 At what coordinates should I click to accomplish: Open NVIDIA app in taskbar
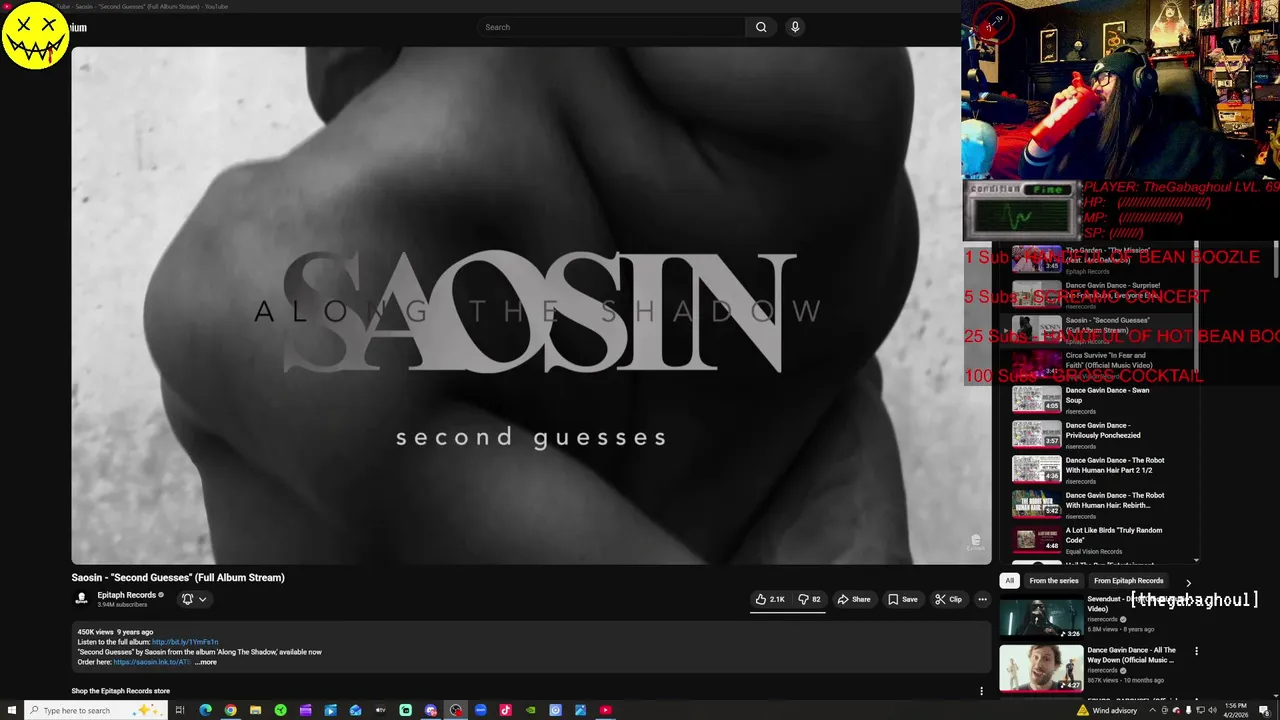530,710
